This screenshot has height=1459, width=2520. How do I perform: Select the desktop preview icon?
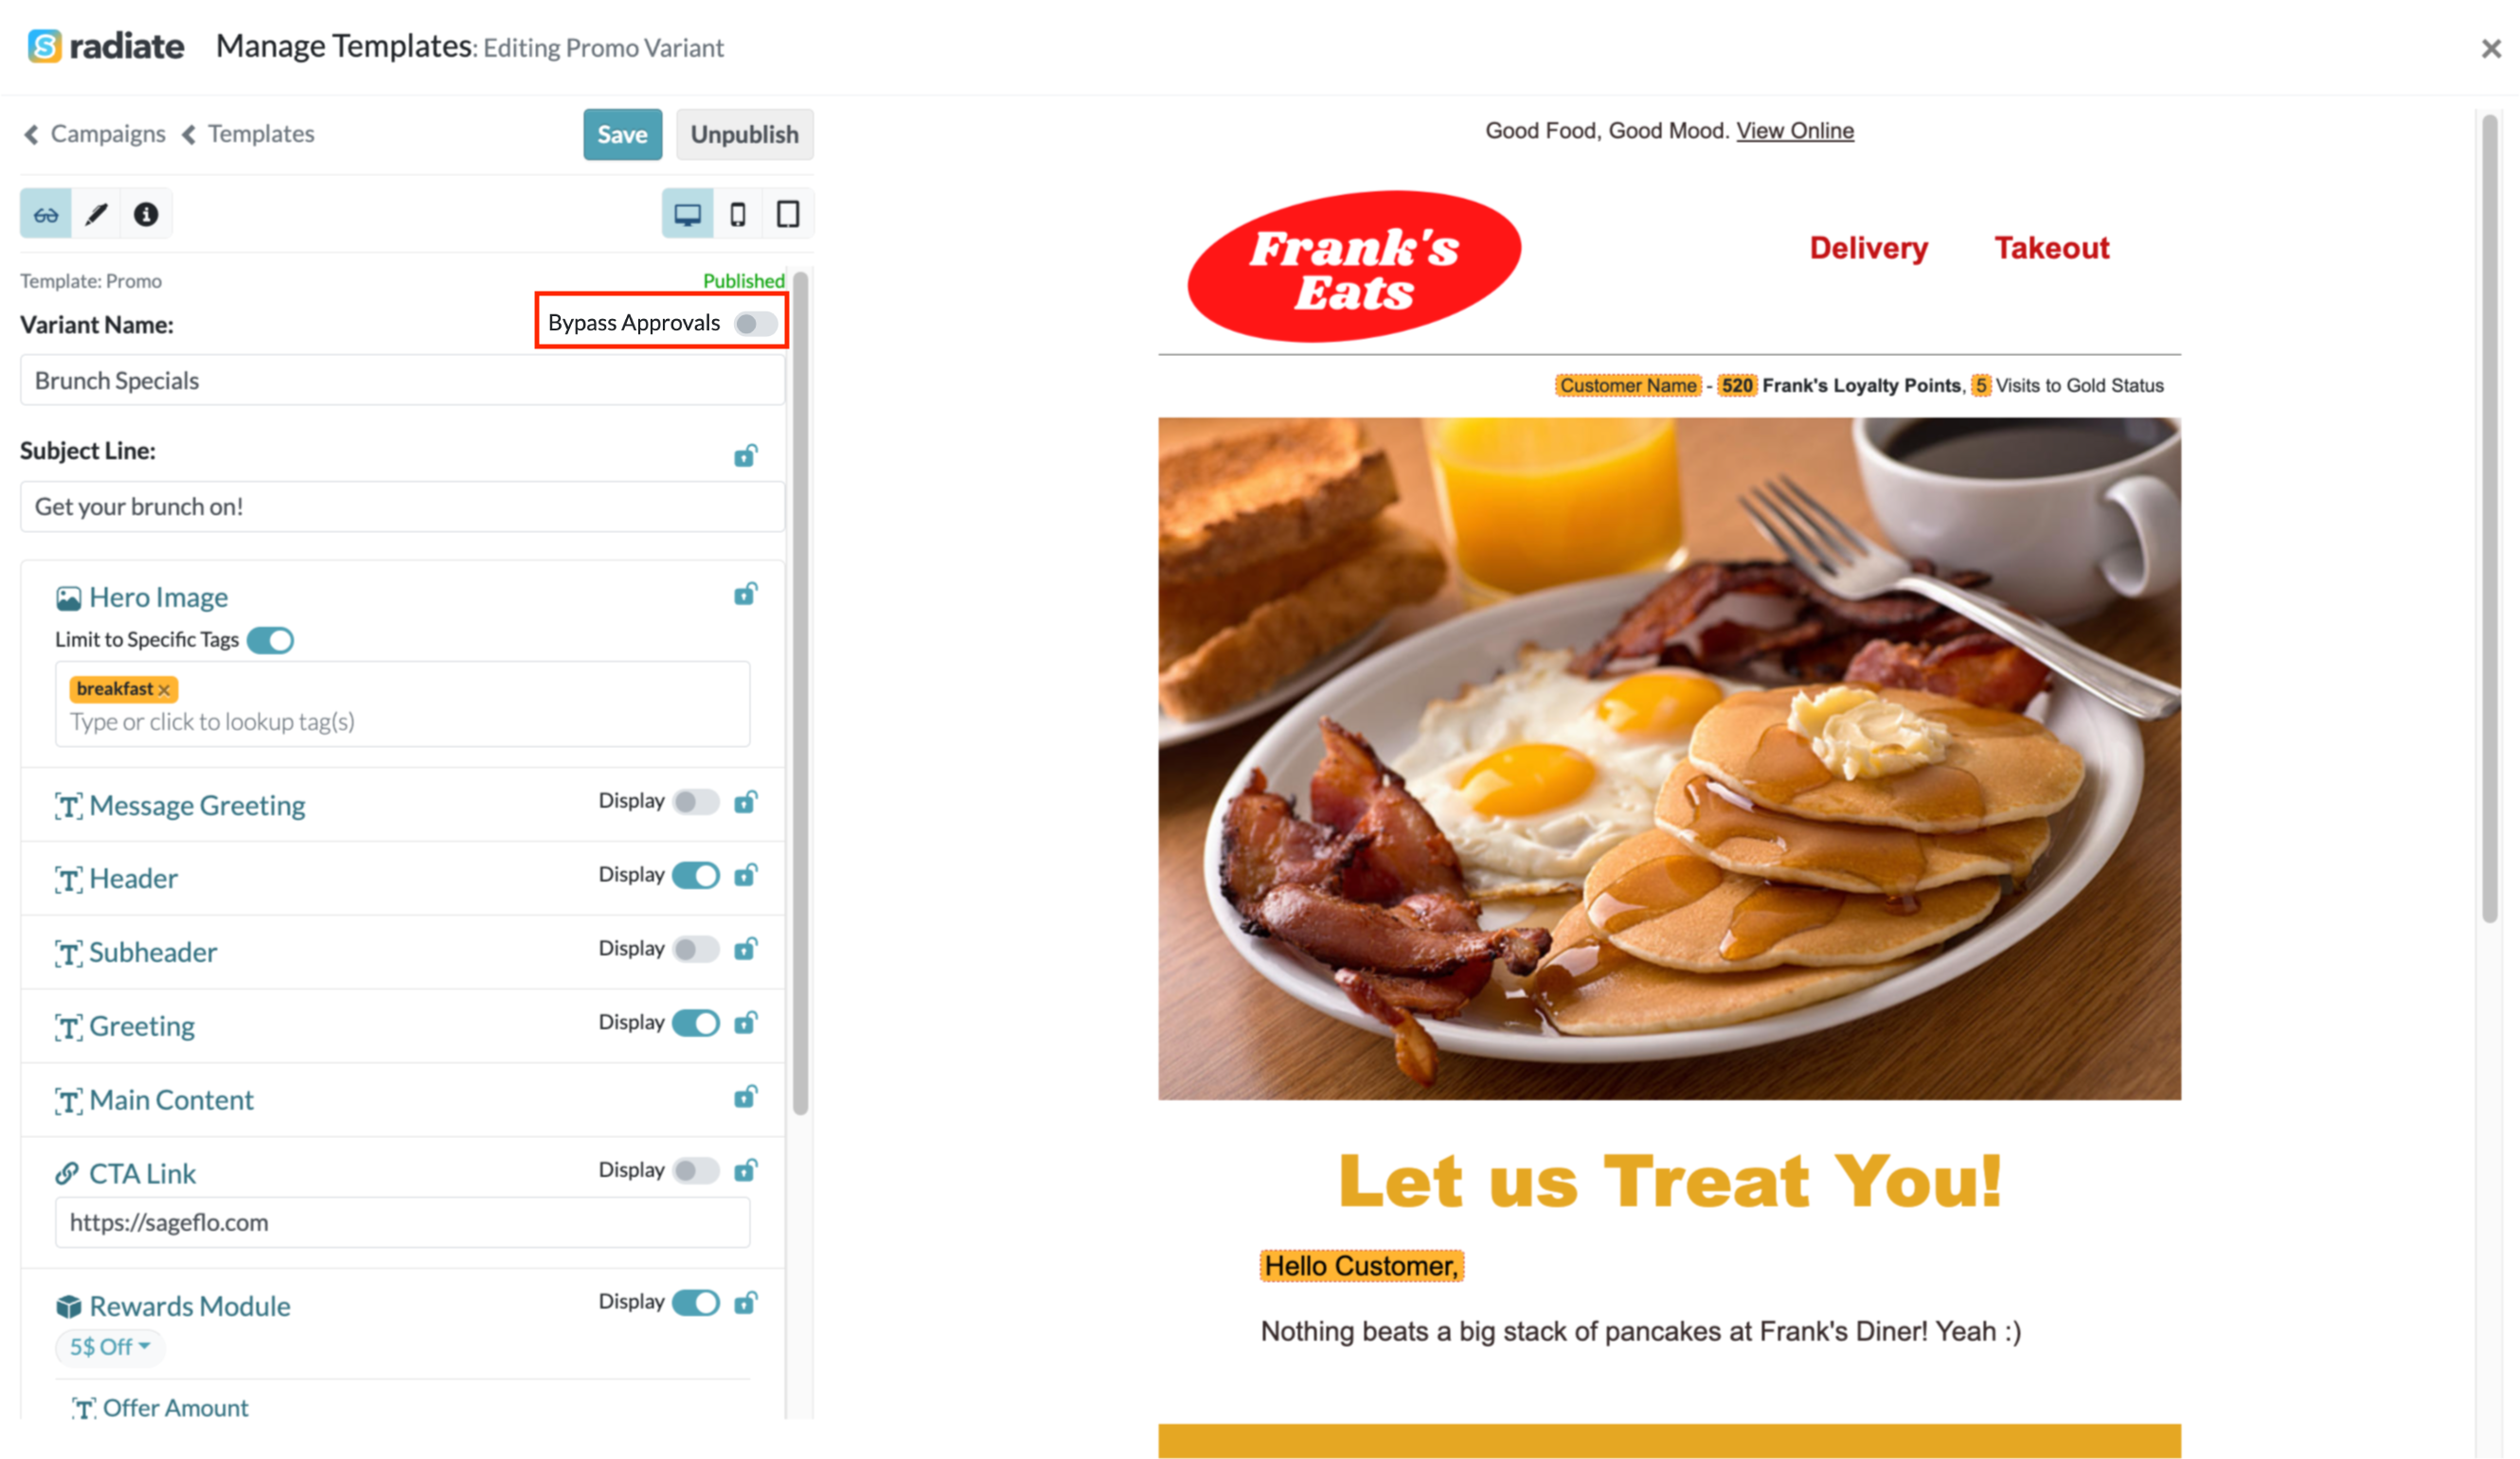pos(688,214)
